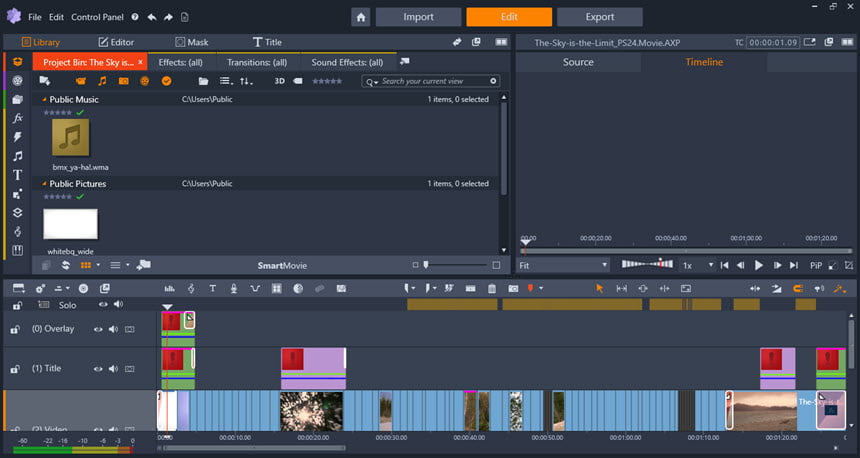Open the help question mark icon
This screenshot has height=458, width=860.
tap(135, 17)
